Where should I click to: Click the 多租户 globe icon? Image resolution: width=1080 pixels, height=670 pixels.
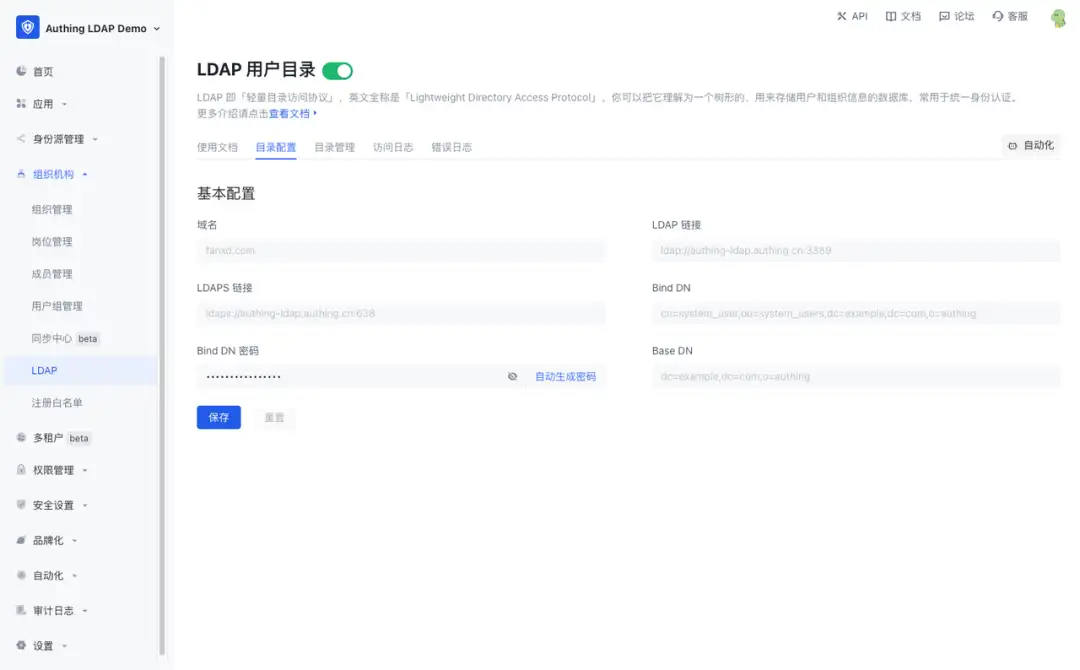21,437
